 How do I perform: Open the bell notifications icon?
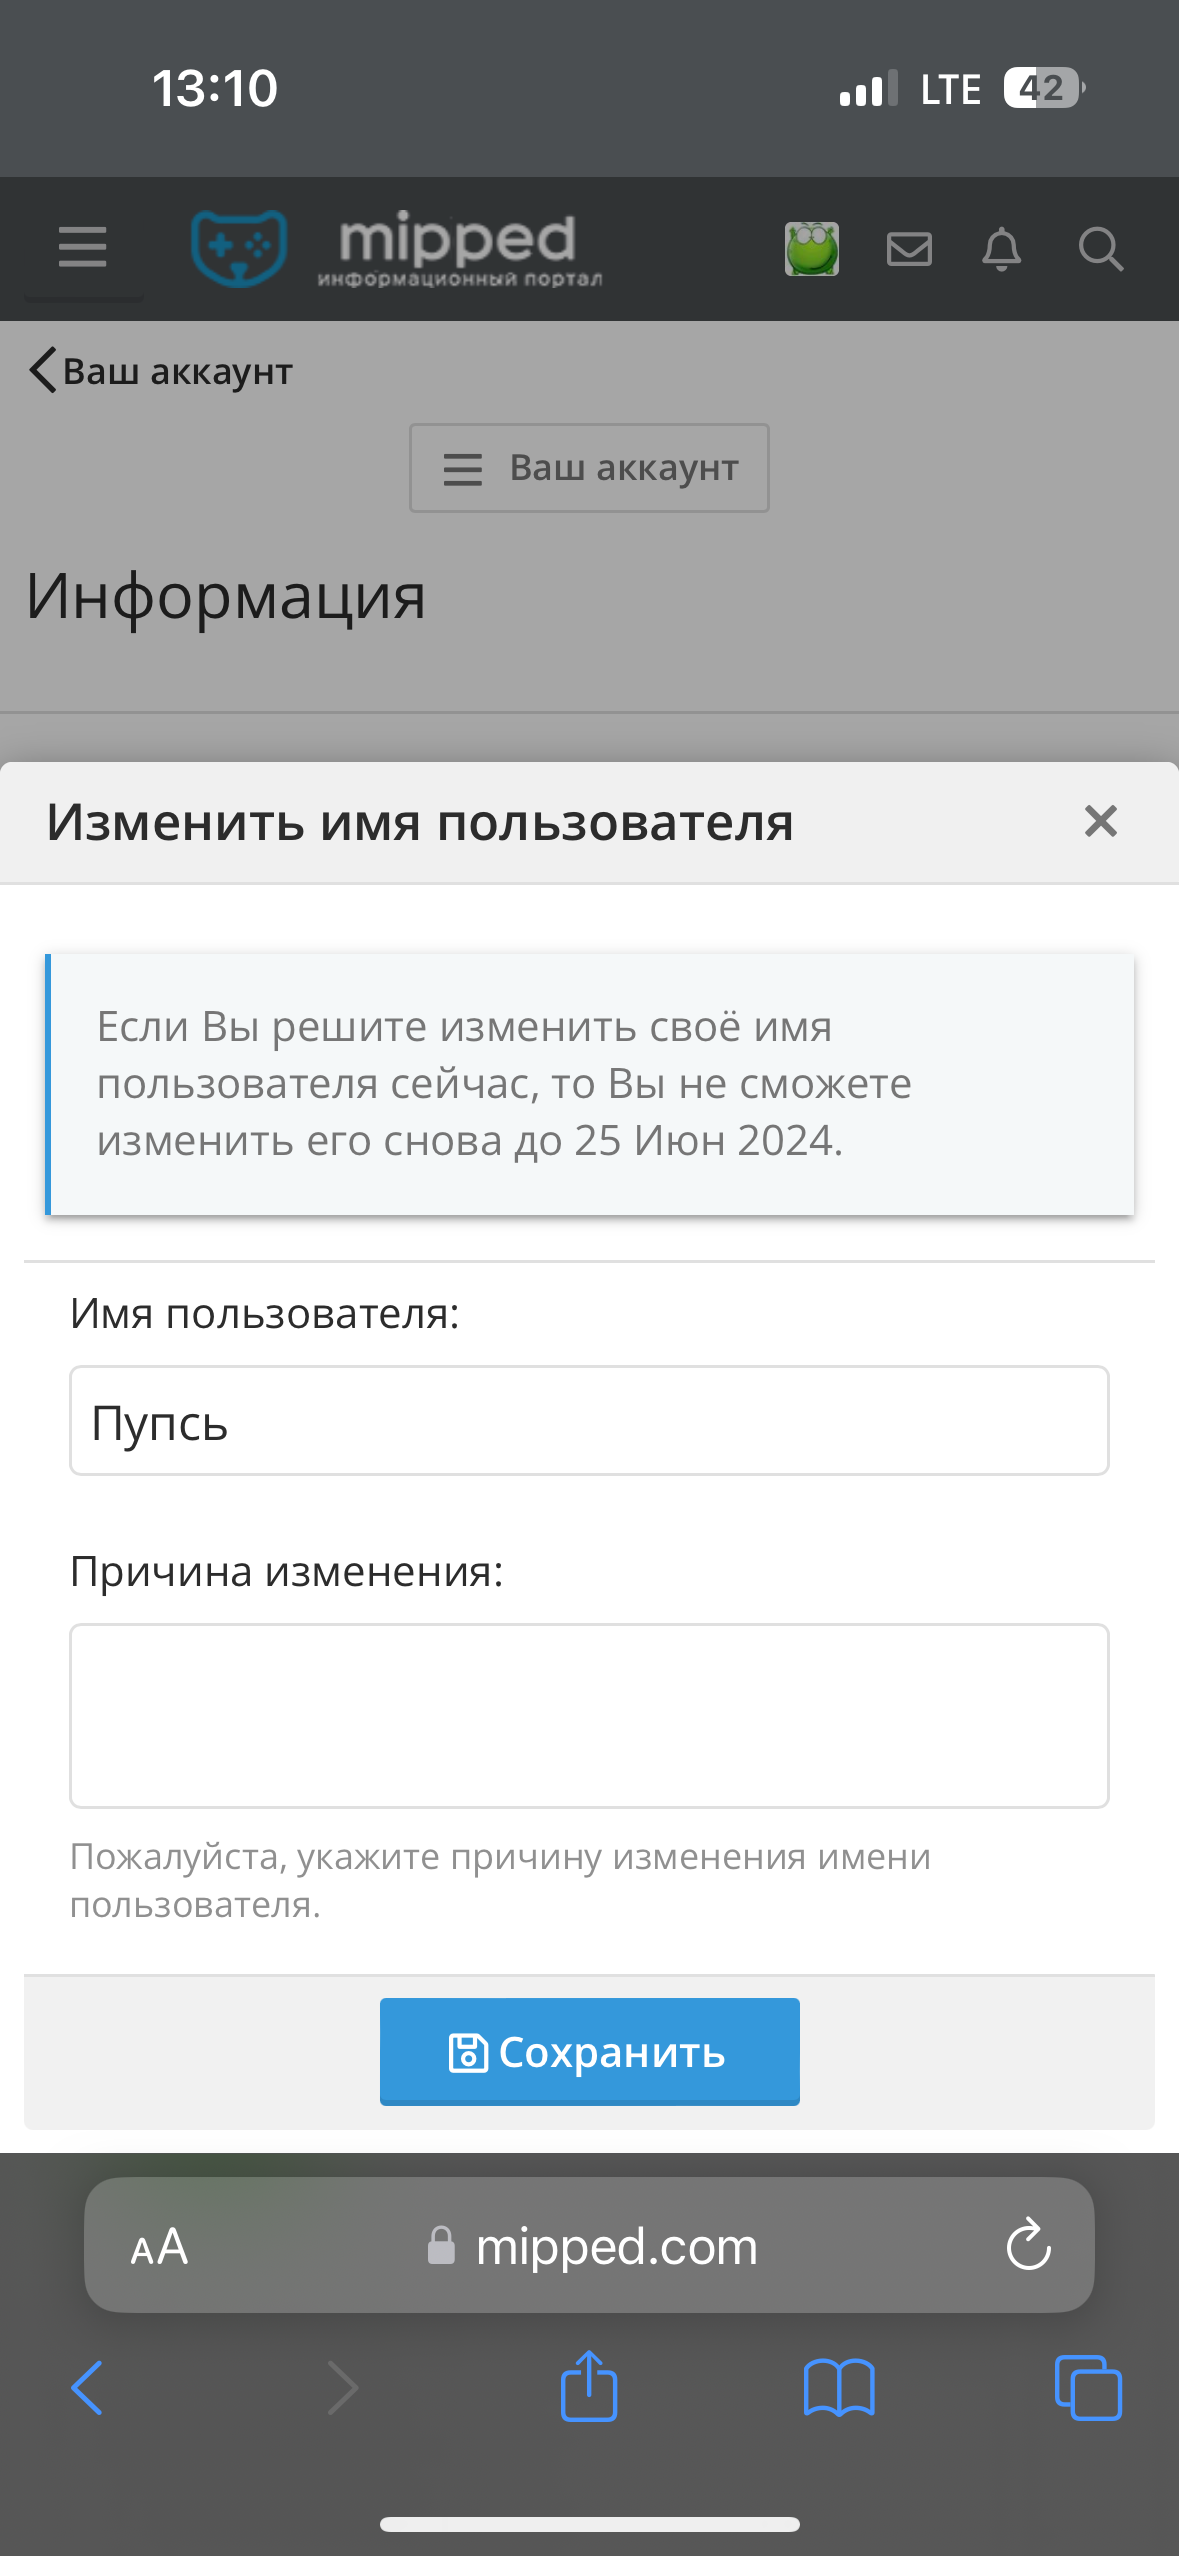pos(1001,248)
